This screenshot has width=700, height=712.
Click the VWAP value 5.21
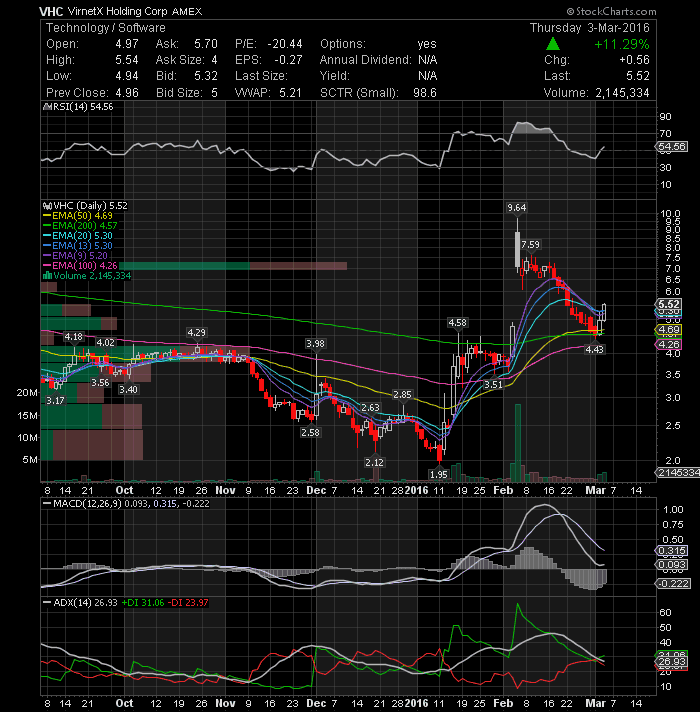tap(290, 93)
